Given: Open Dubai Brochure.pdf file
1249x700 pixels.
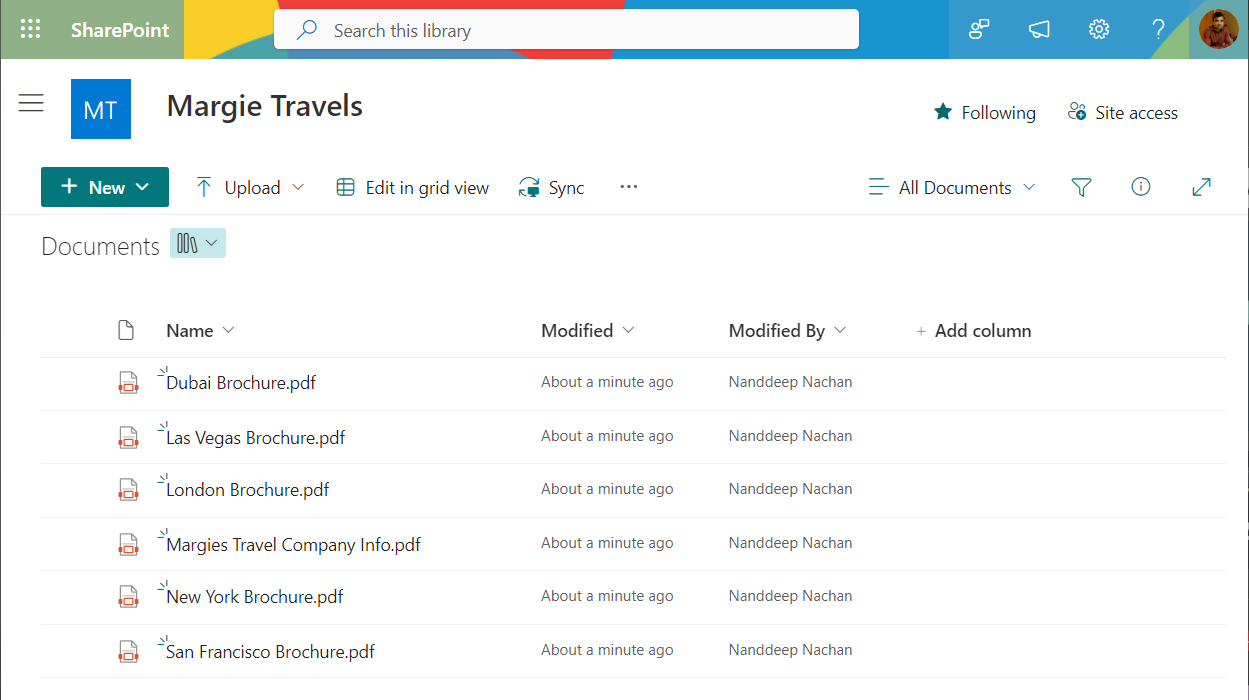Looking at the screenshot, I should [x=241, y=383].
